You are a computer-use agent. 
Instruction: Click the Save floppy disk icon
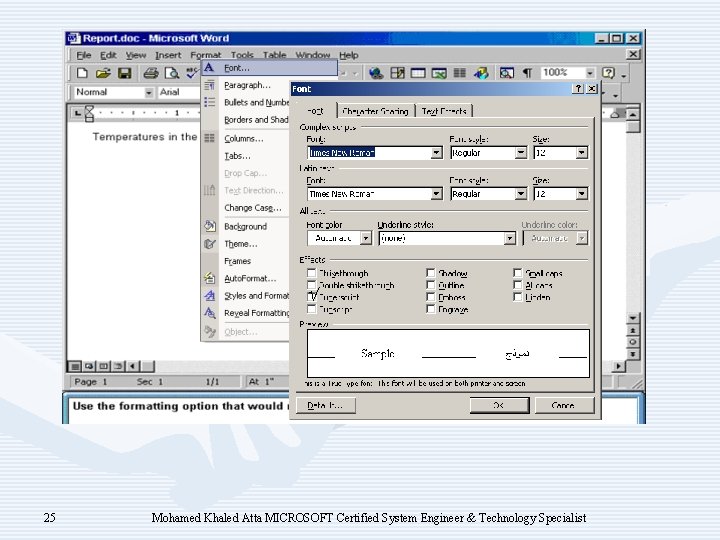124,73
